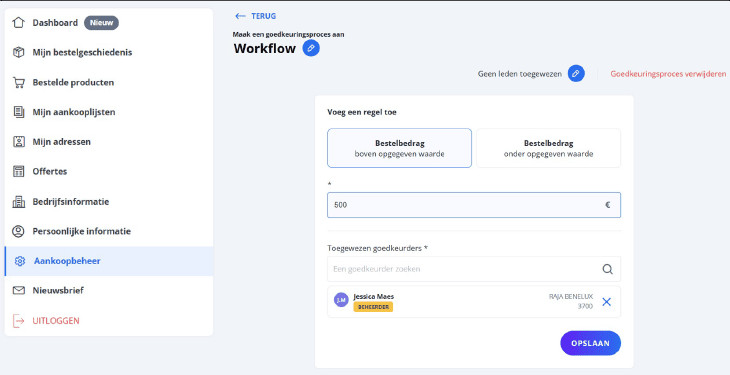Edit assigned members with pencil icon
The image size is (730, 375).
pos(576,74)
